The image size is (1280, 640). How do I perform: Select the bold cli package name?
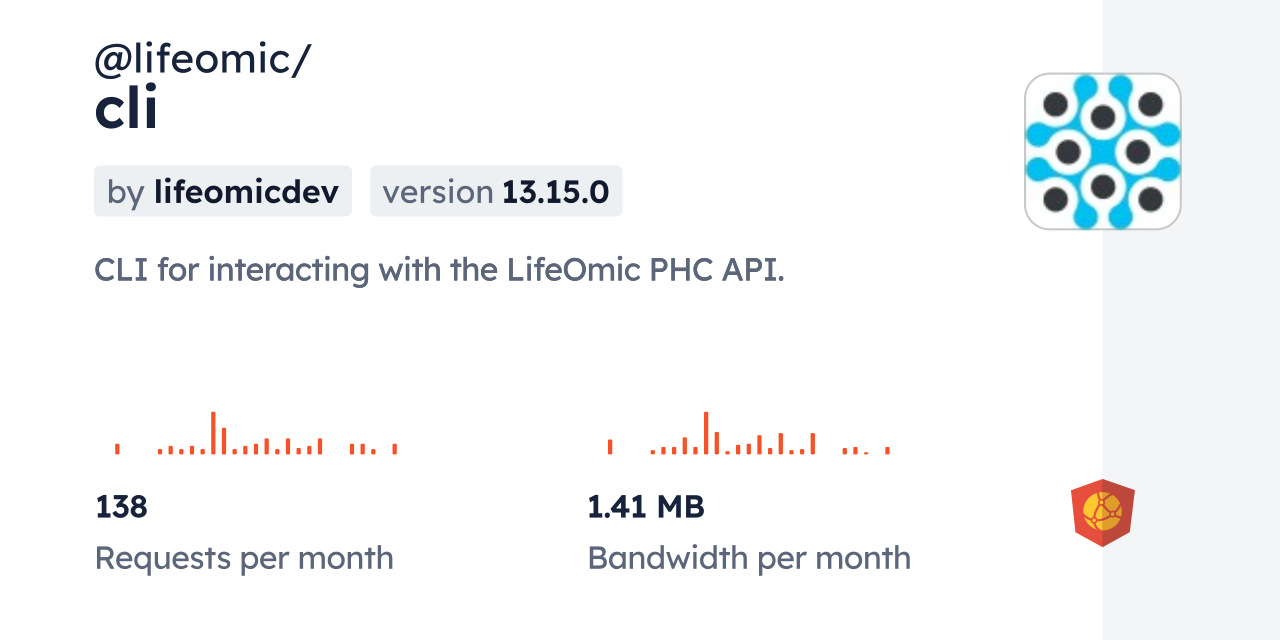click(126, 110)
